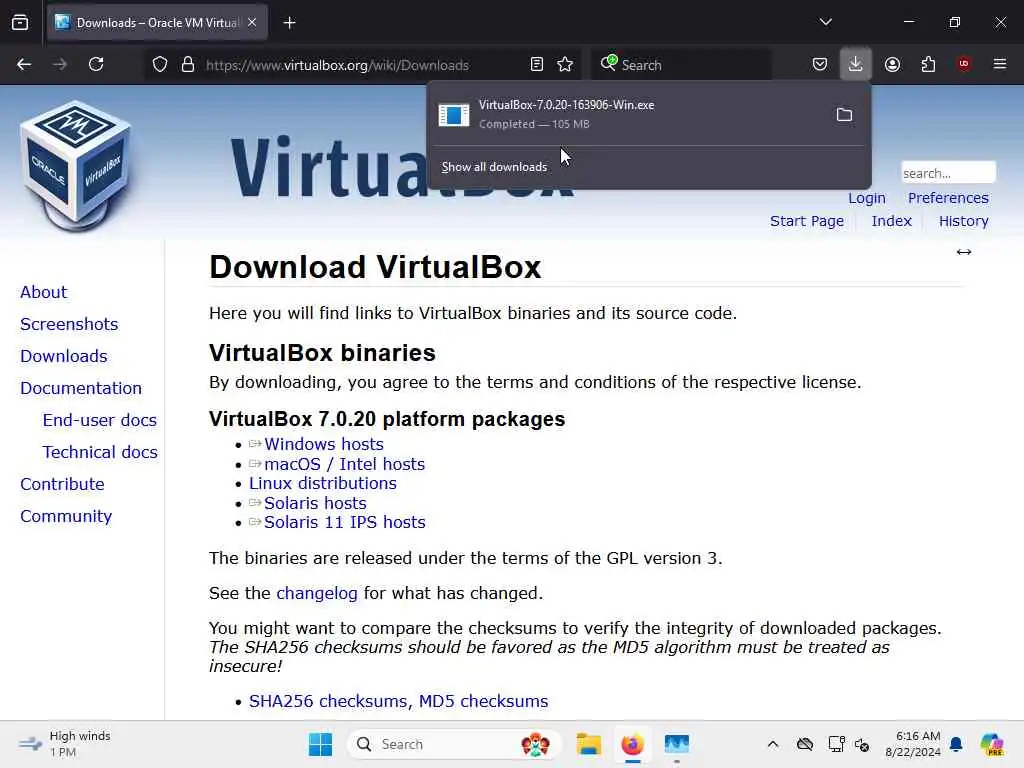
Task: Bookmark this page with the star icon
Action: [x=566, y=65]
